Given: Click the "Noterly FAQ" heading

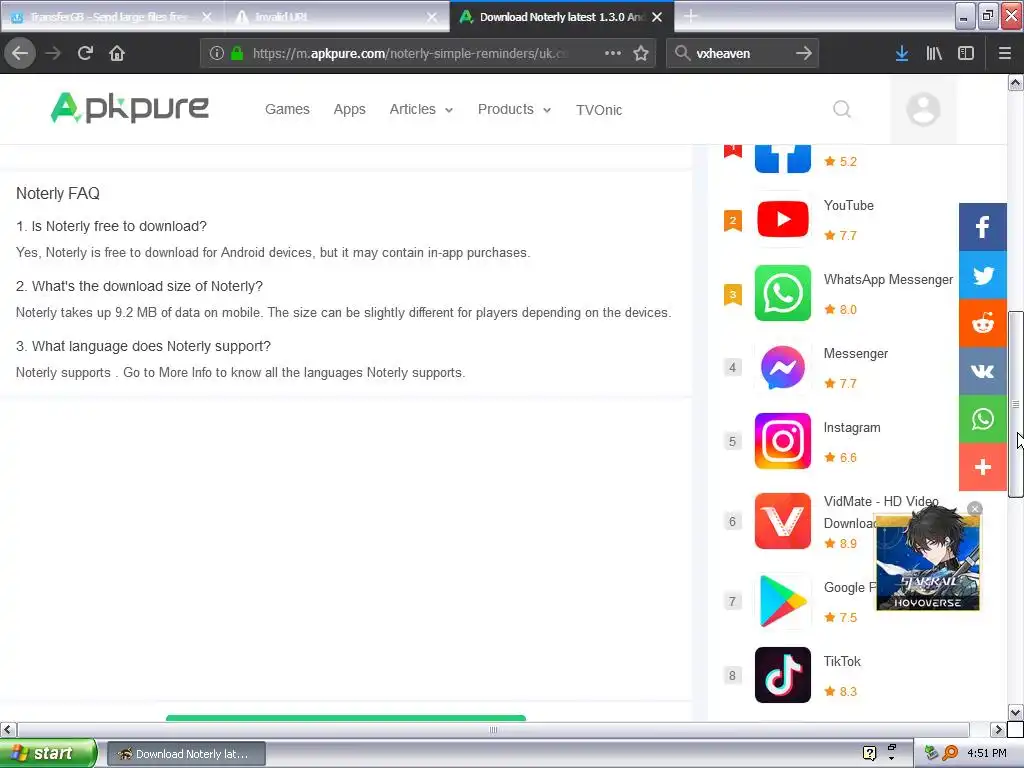Looking at the screenshot, I should click(x=57, y=193).
